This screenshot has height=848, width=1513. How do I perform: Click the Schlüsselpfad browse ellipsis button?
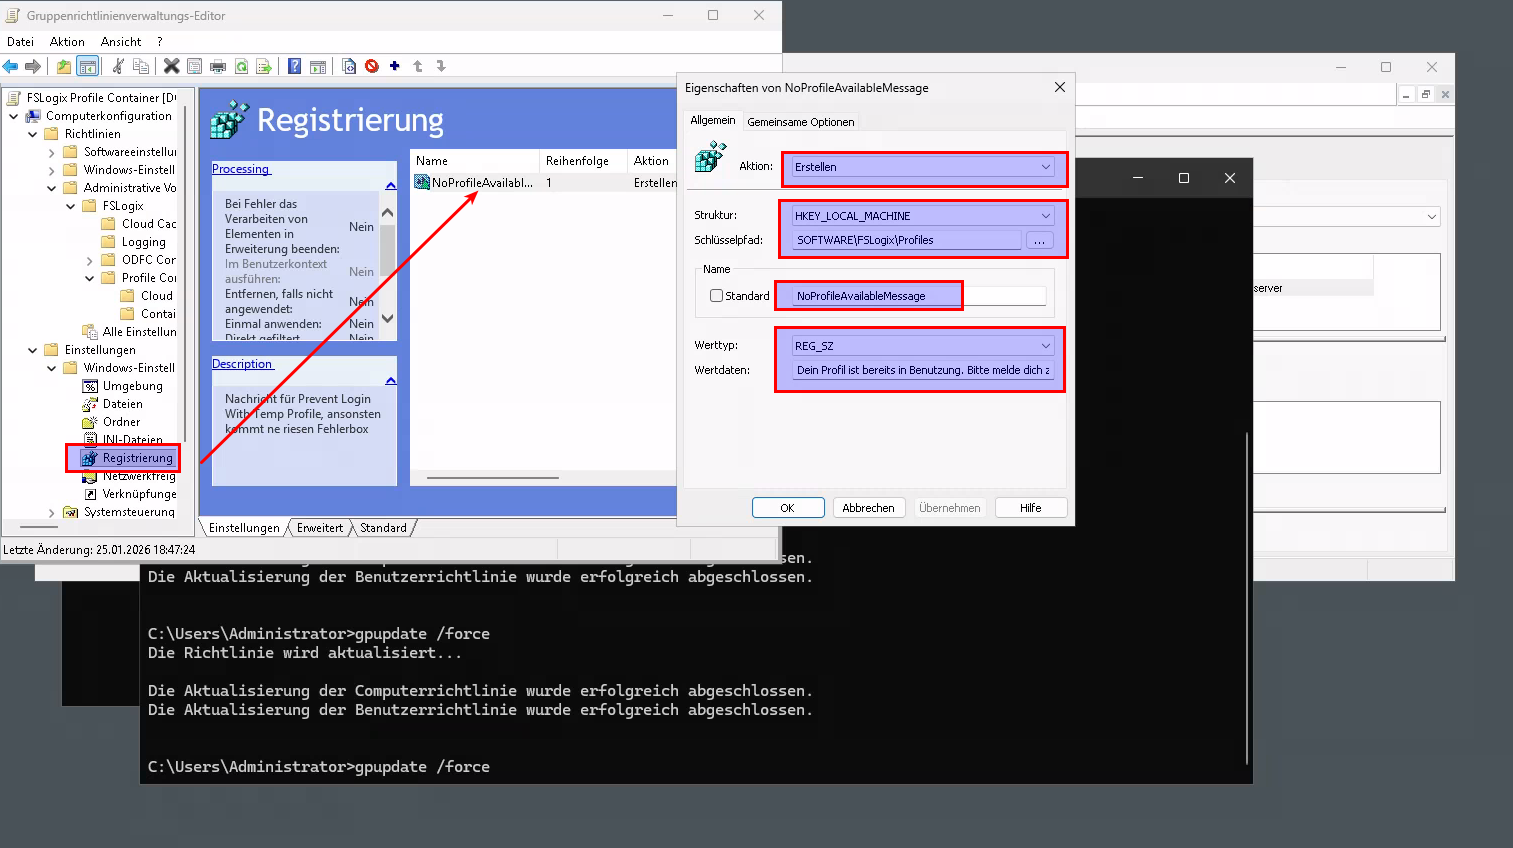point(1039,240)
